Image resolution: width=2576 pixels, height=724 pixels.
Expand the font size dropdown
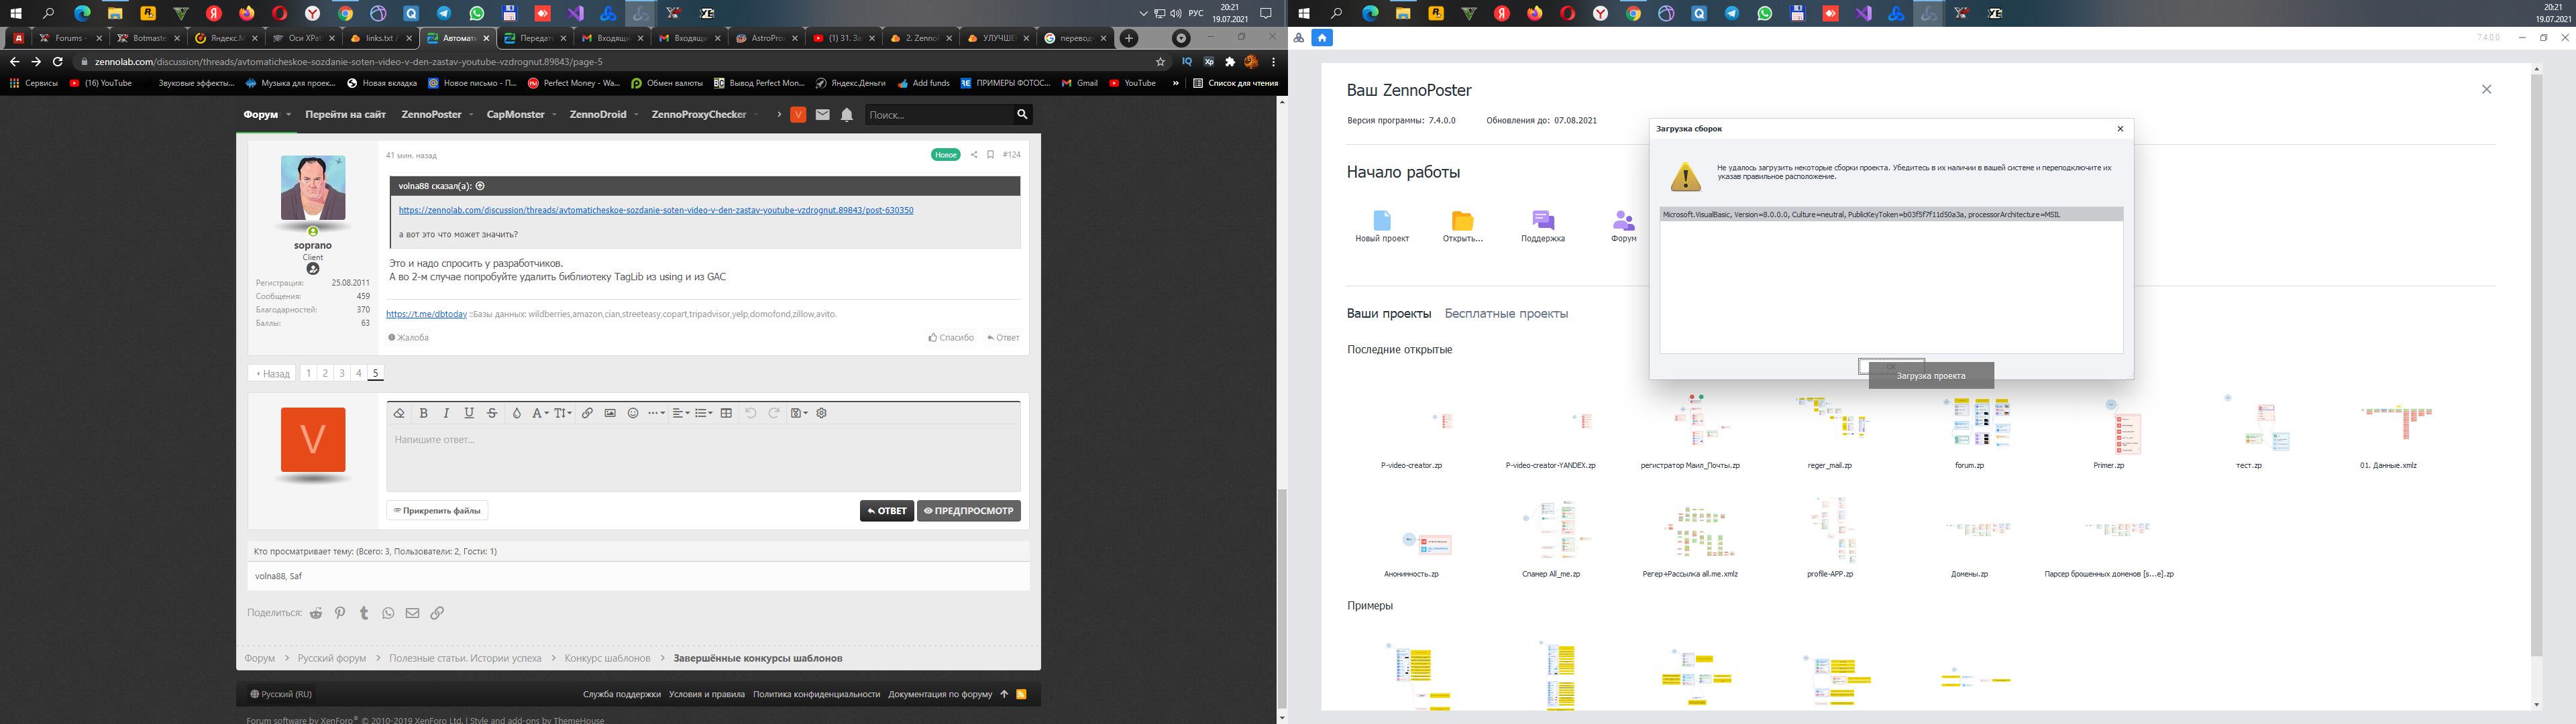point(564,413)
